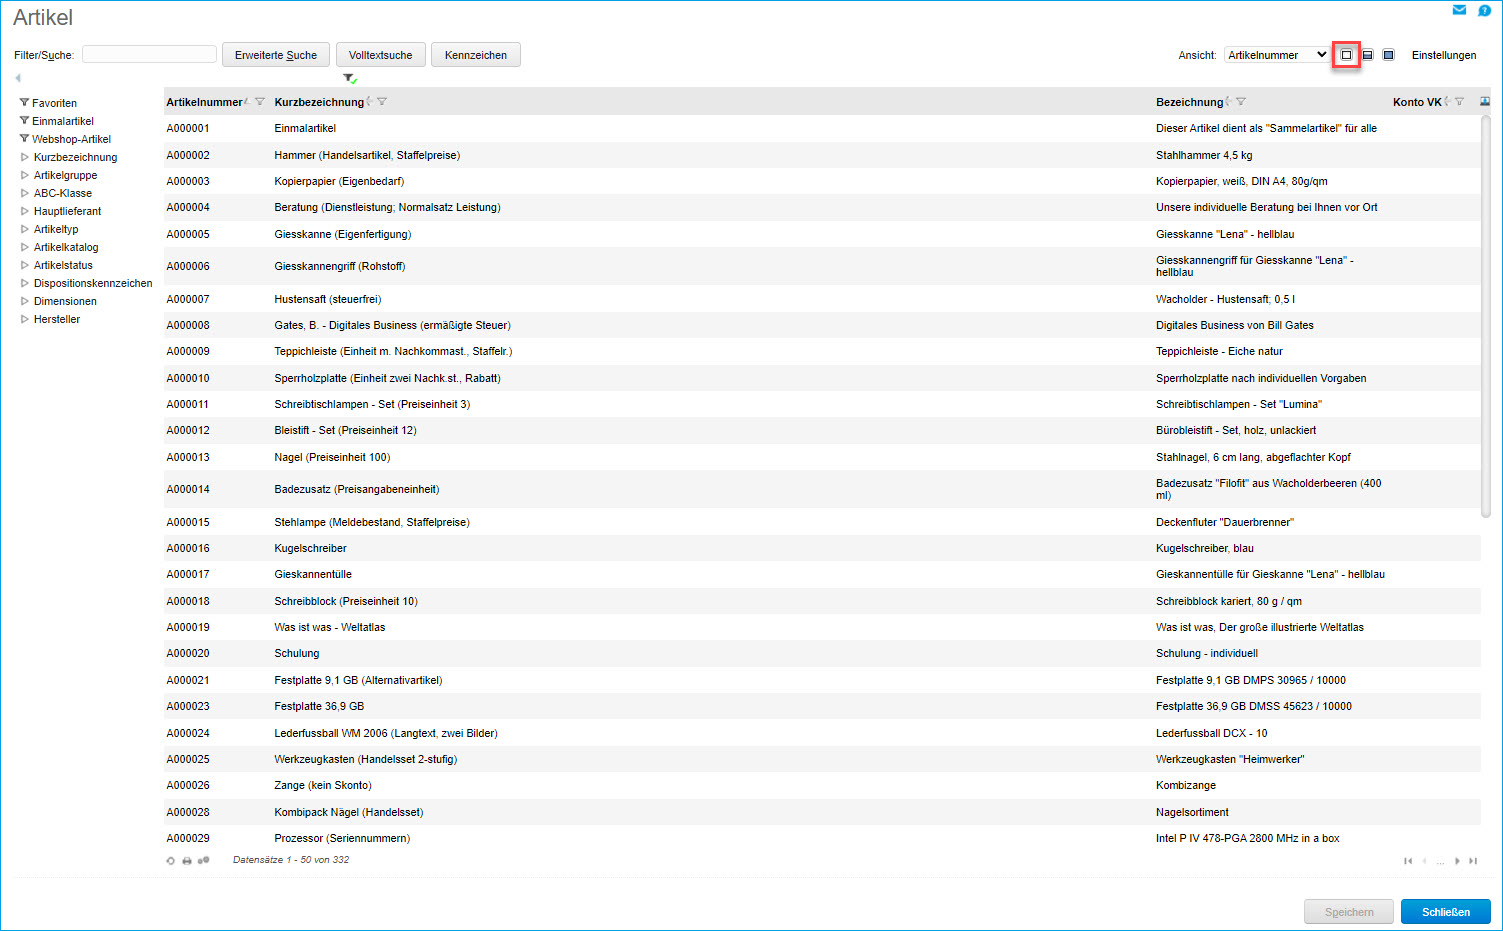This screenshot has height=931, width=1503.
Task: Click the filter funnel in Artikelnummer header
Action: click(x=260, y=102)
